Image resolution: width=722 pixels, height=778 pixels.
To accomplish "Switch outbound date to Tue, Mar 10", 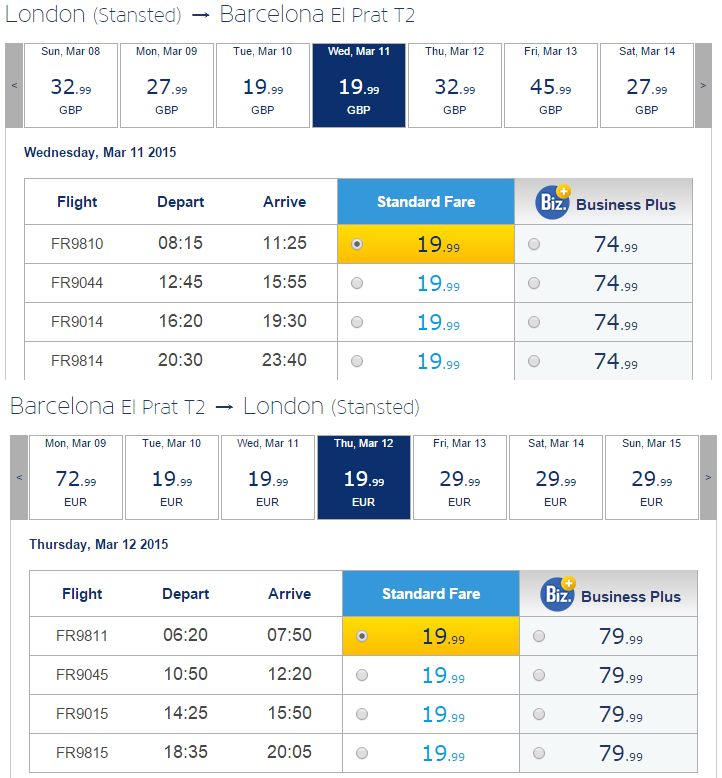I will tap(263, 85).
